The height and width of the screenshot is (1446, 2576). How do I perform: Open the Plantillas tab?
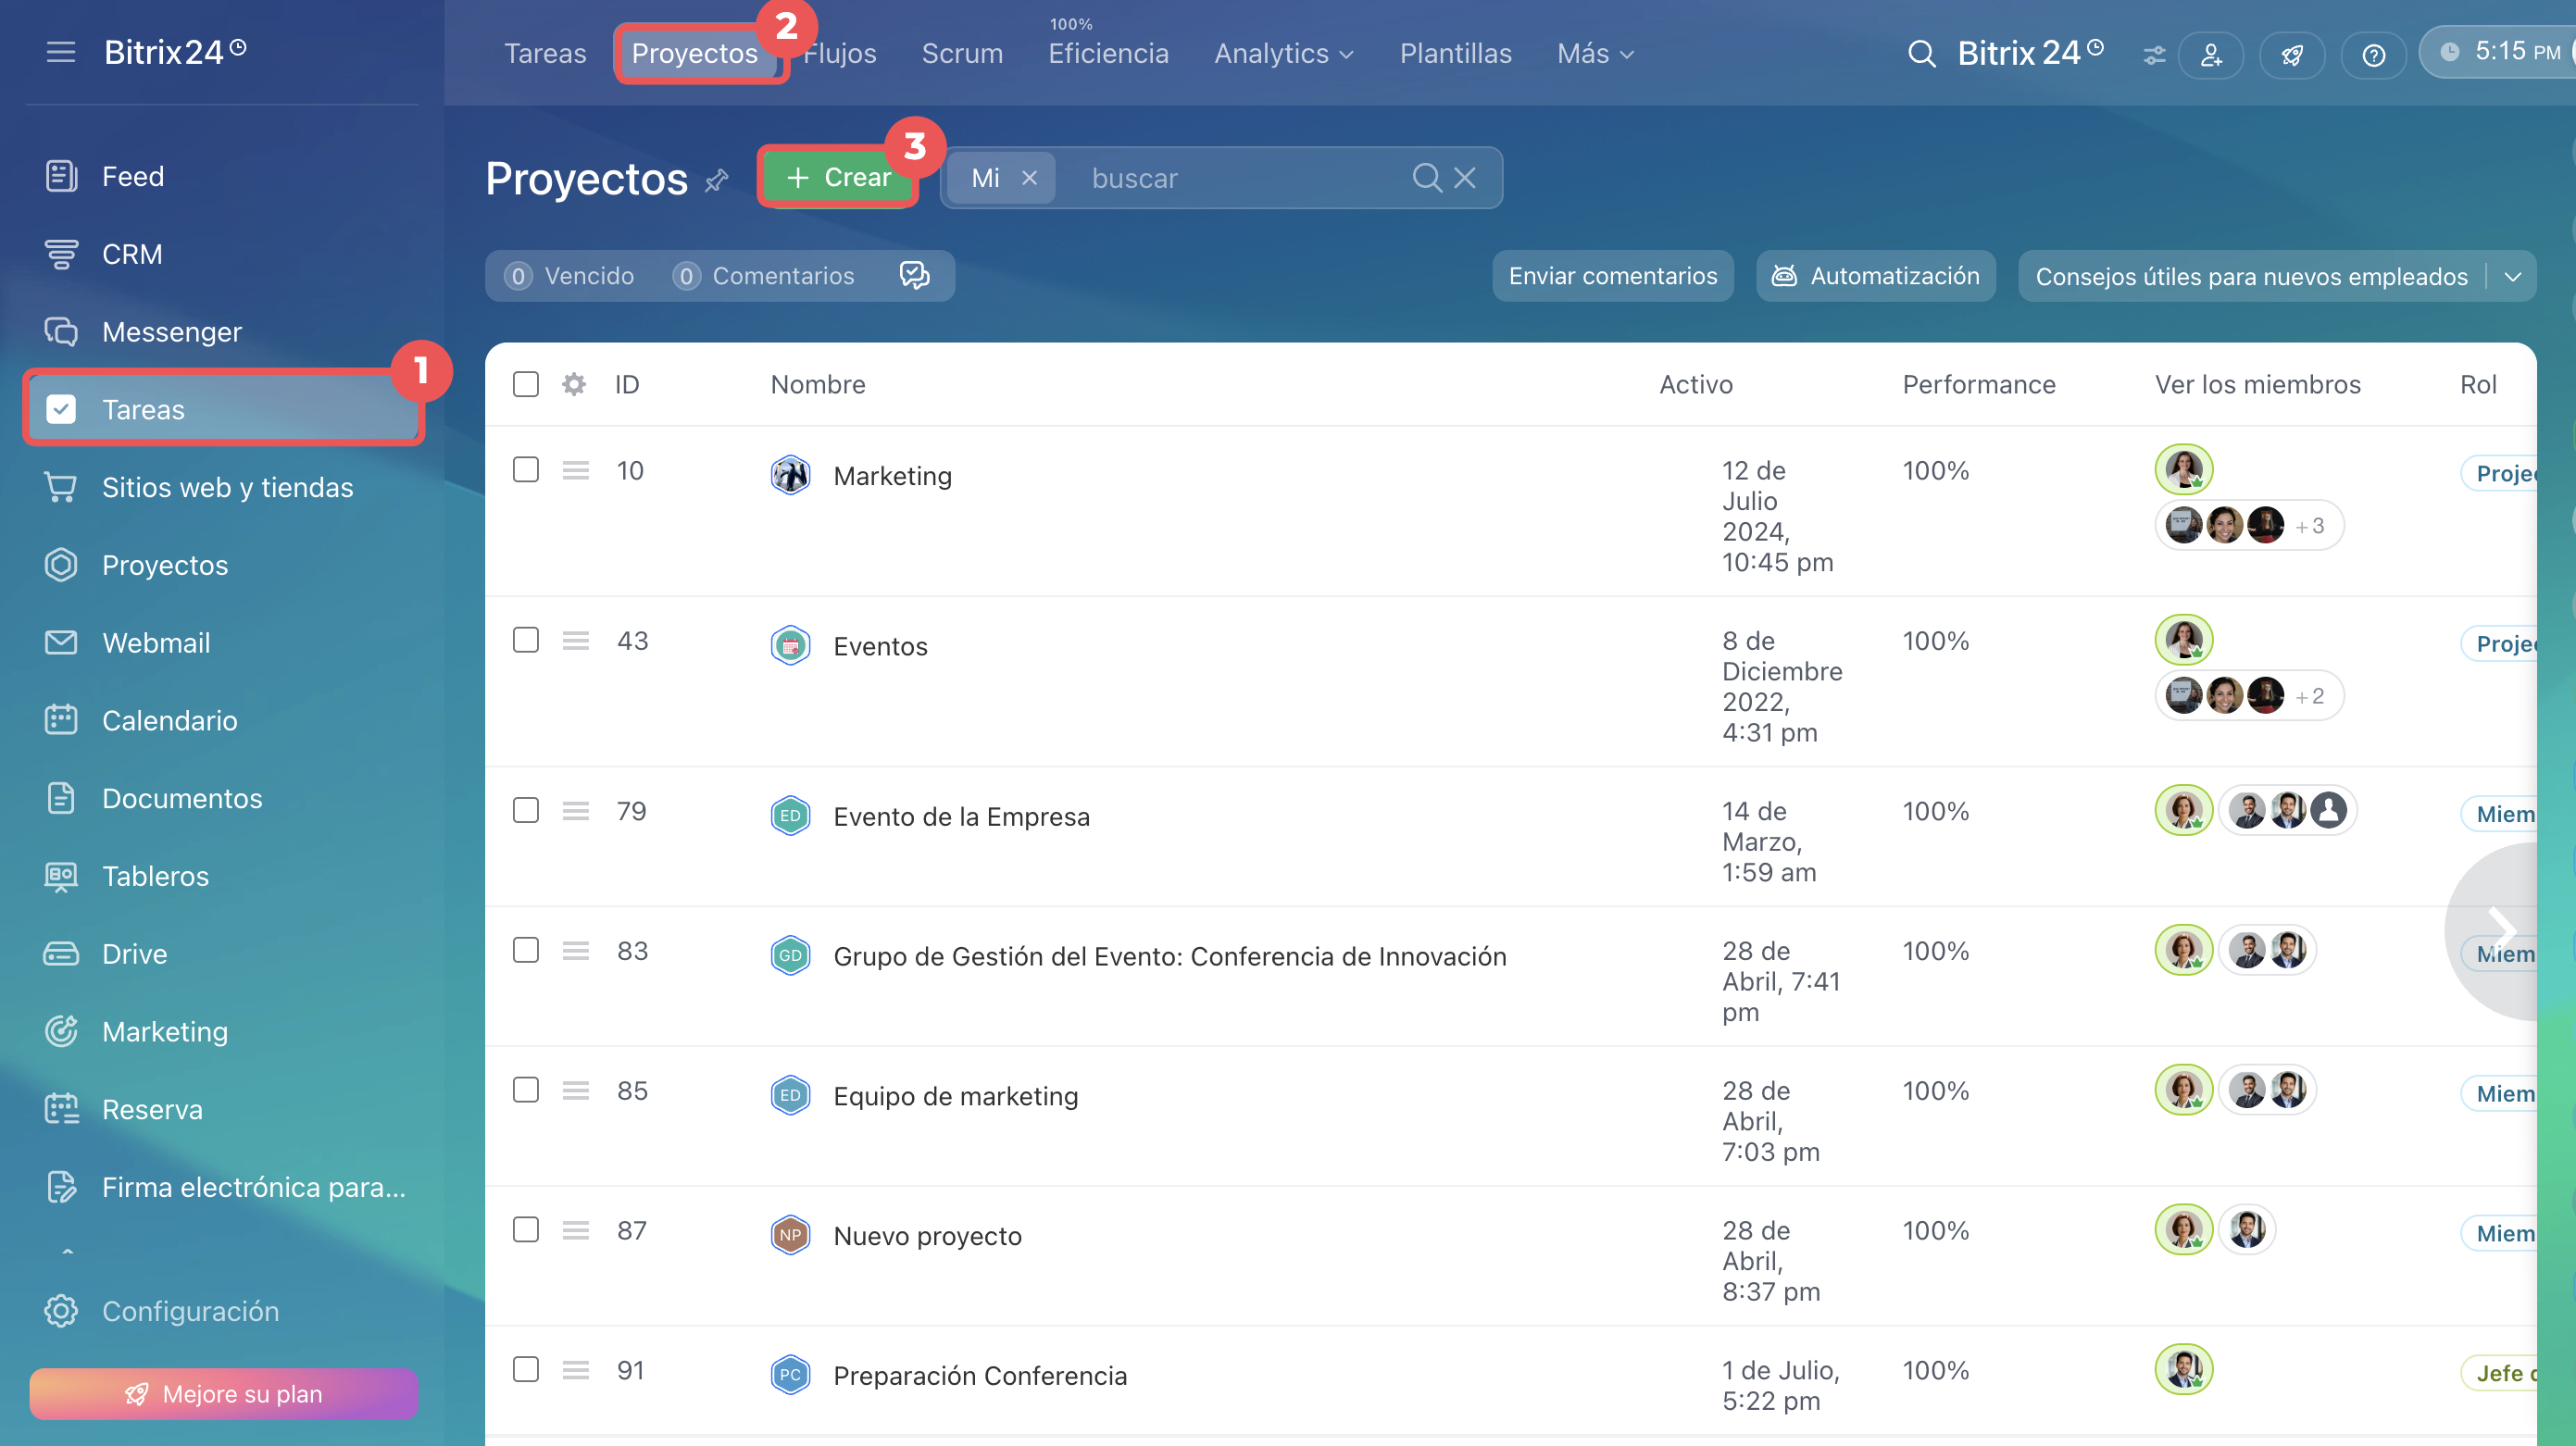tap(1455, 54)
